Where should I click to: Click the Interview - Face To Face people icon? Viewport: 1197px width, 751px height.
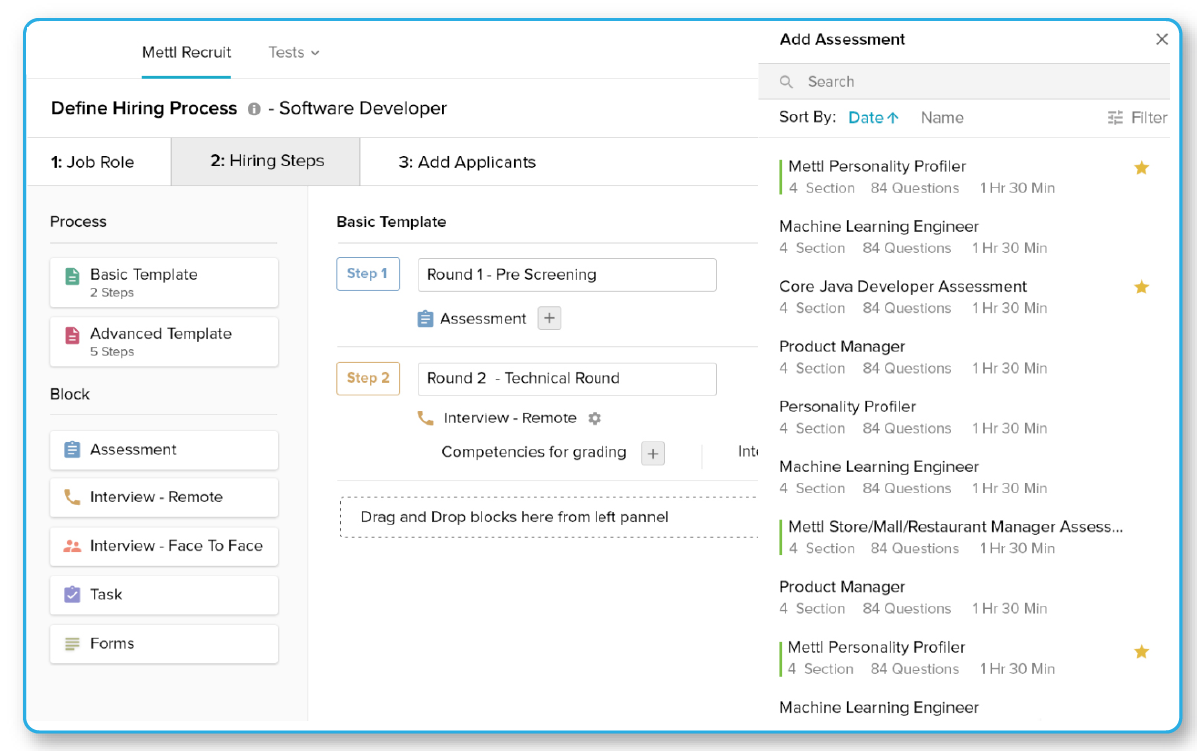pyautogui.click(x=73, y=546)
